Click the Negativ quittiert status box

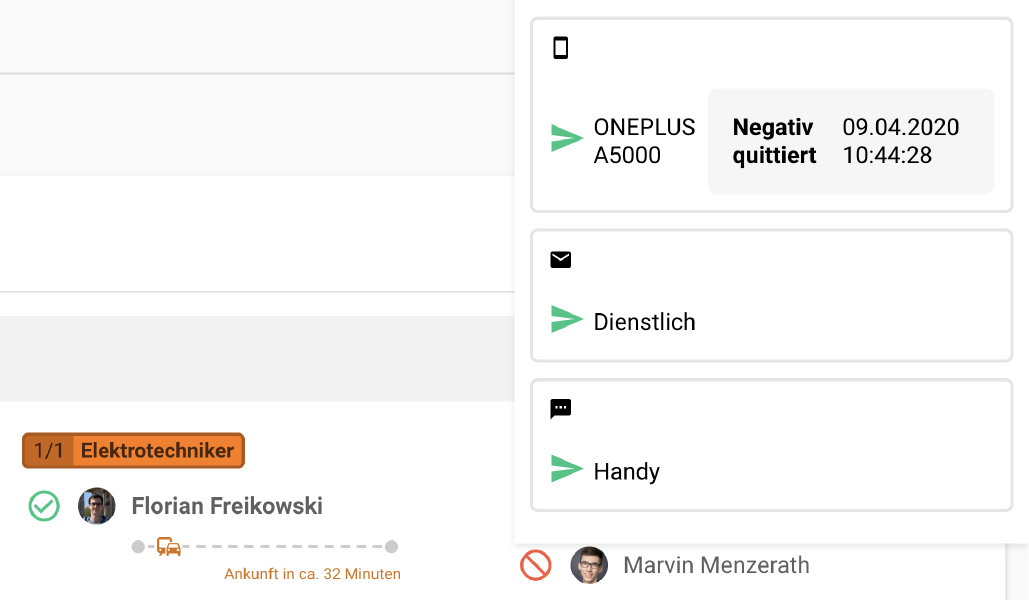tap(850, 141)
